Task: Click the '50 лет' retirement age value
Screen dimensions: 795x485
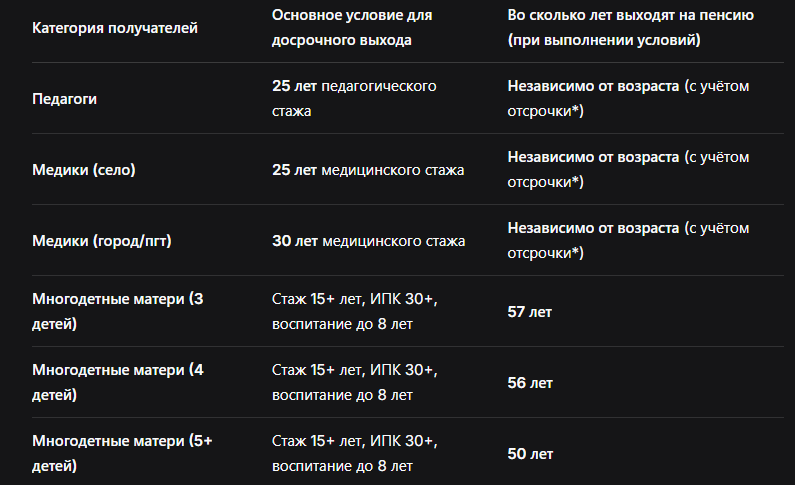Action: (530, 454)
